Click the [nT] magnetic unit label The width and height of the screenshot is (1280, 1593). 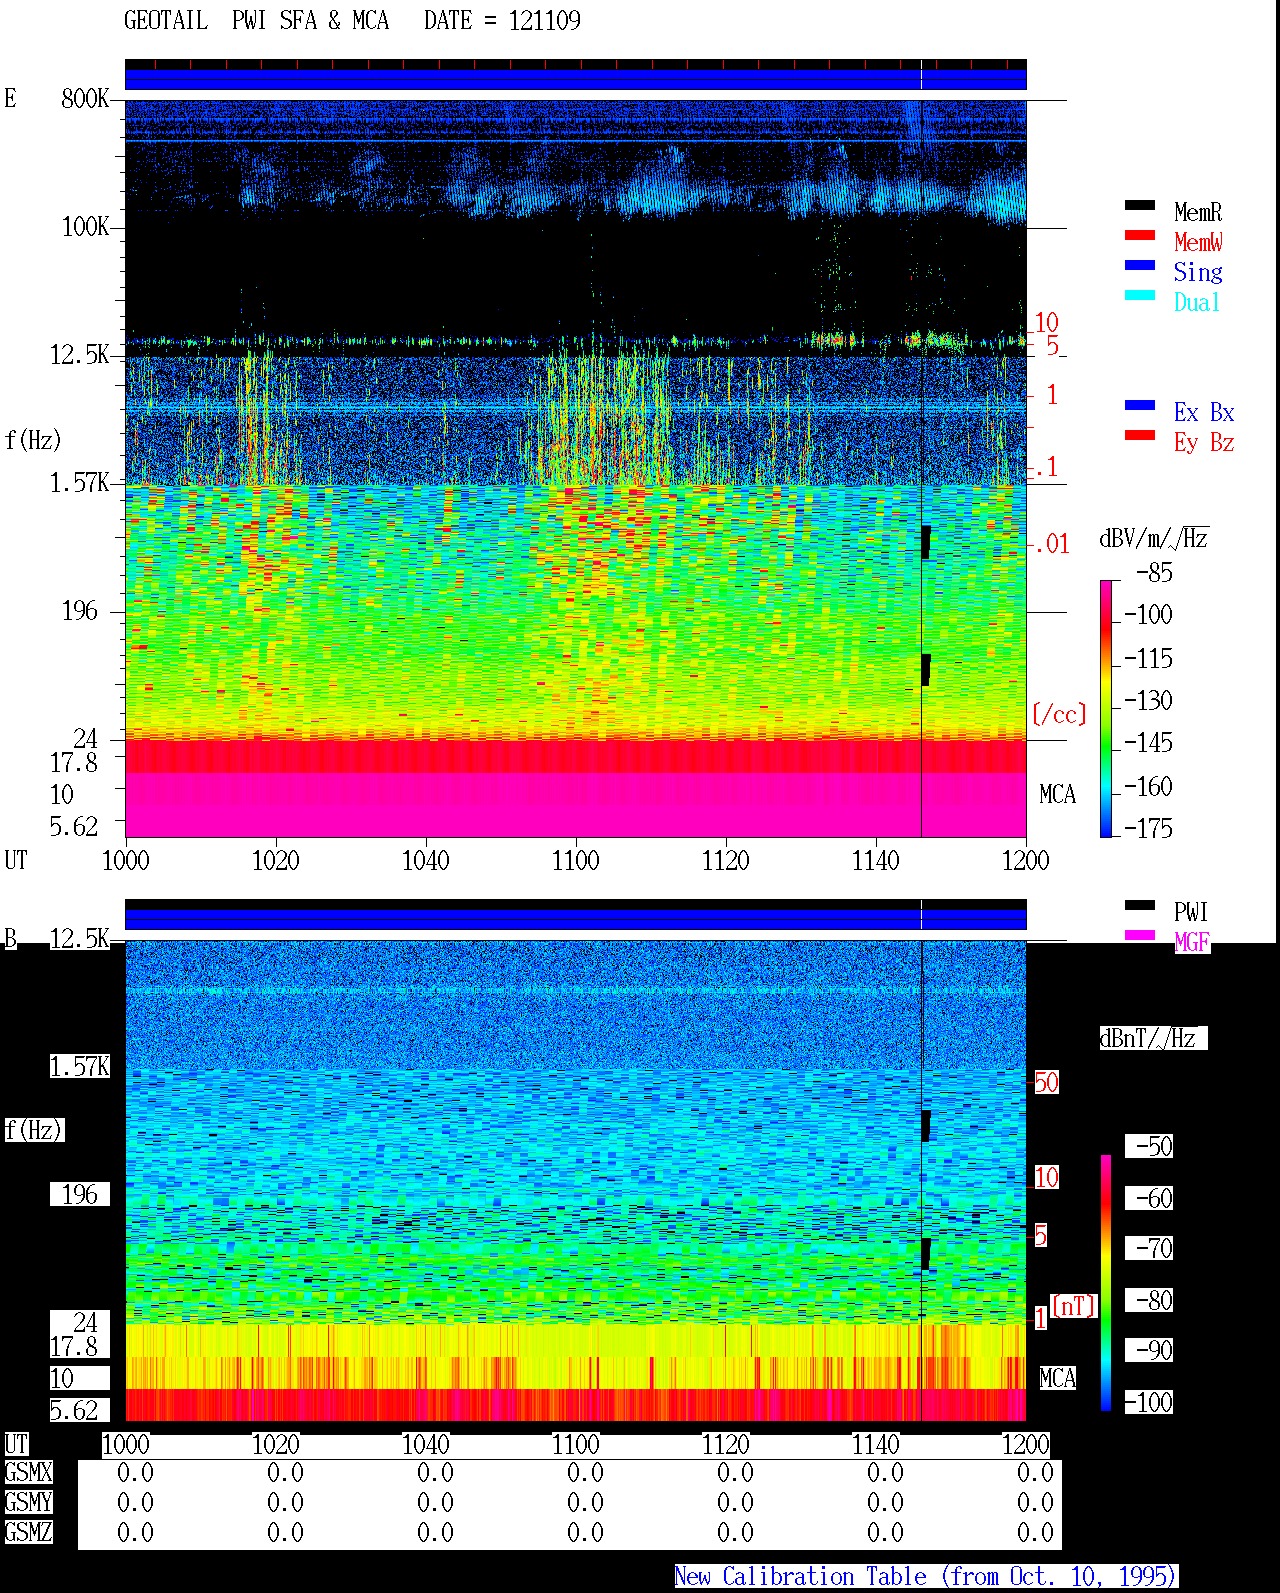tap(1074, 1305)
